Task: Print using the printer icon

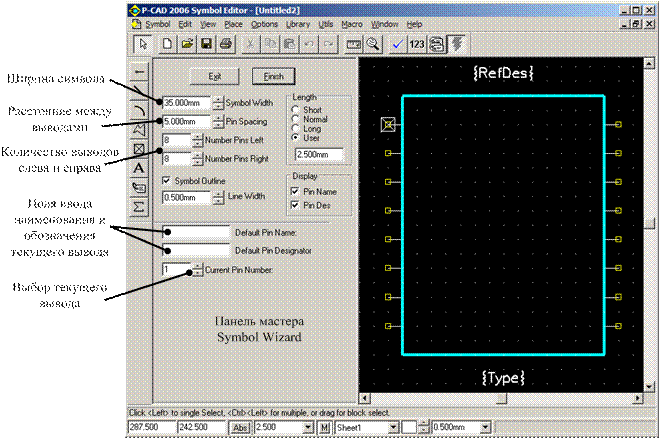Action: pos(226,44)
